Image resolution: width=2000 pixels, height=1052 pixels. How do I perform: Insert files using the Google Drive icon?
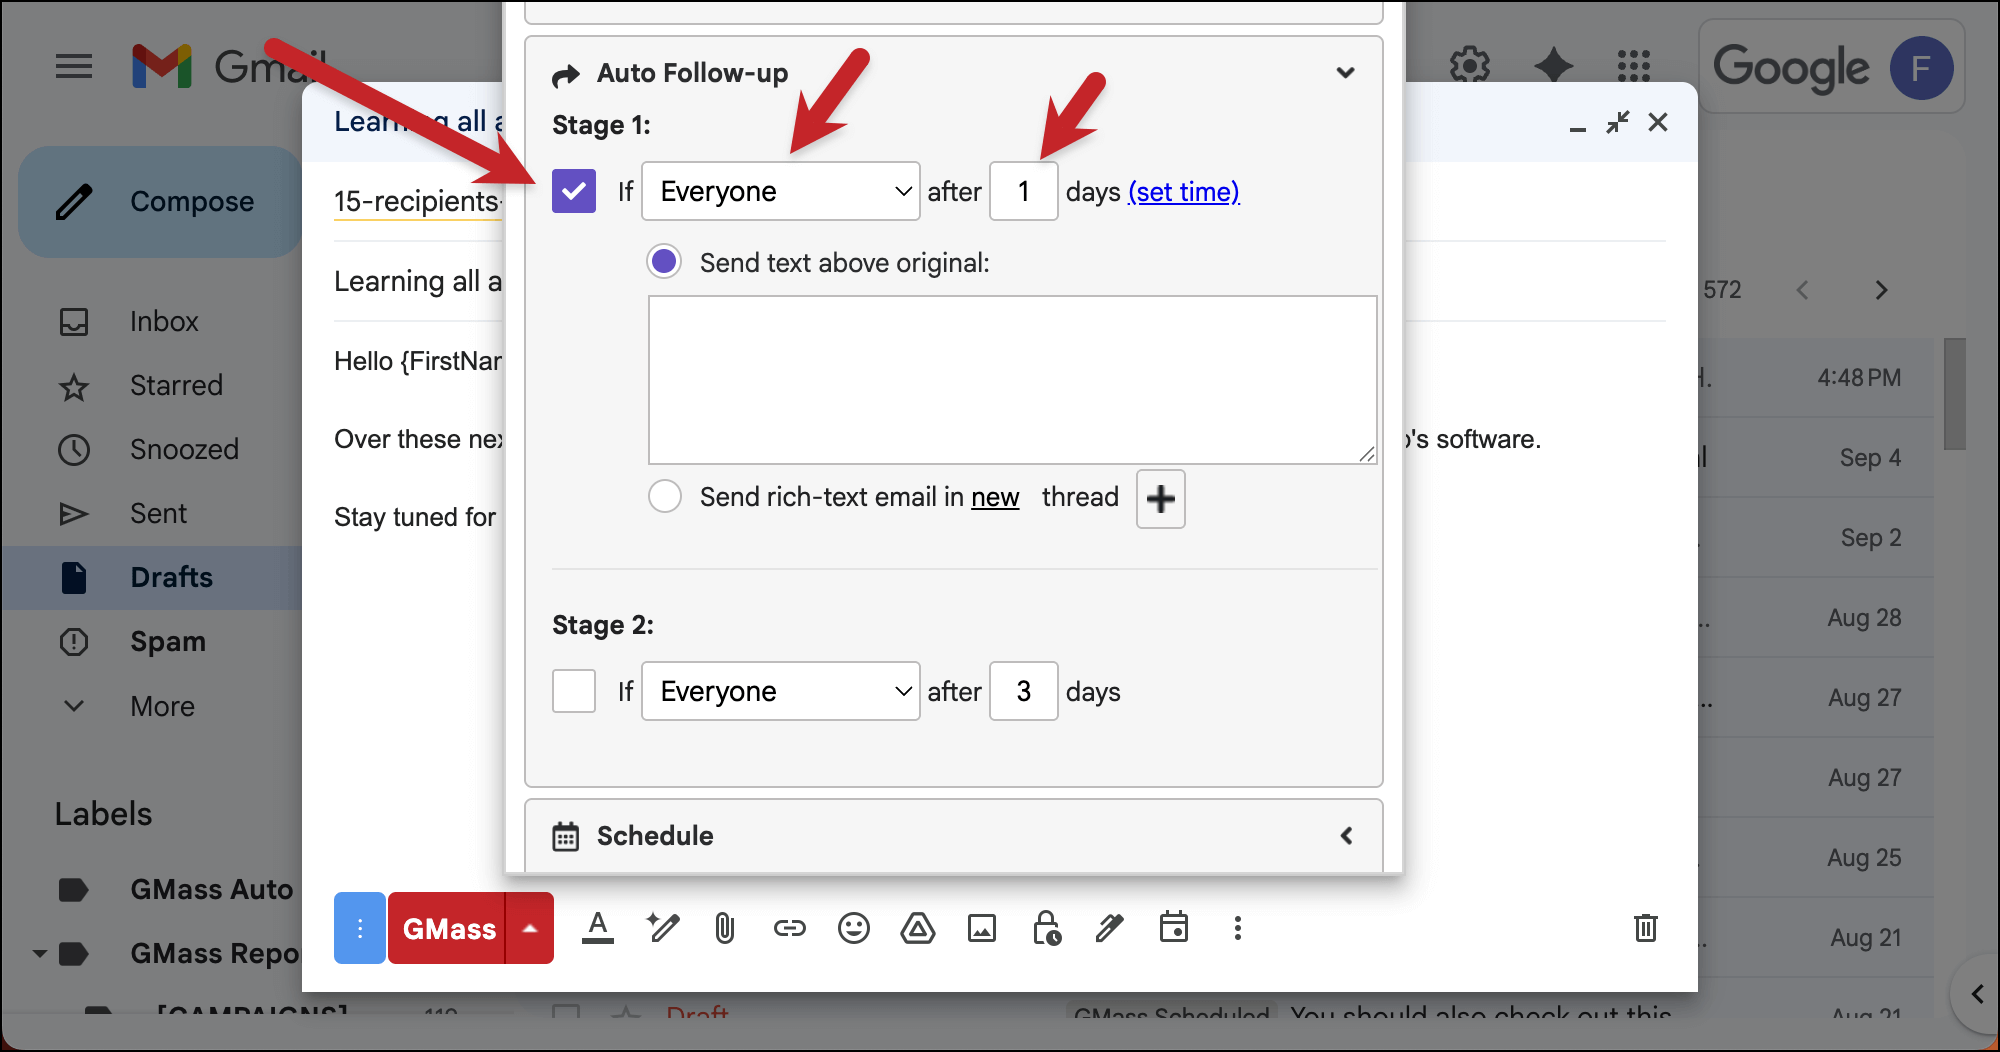[x=917, y=929]
